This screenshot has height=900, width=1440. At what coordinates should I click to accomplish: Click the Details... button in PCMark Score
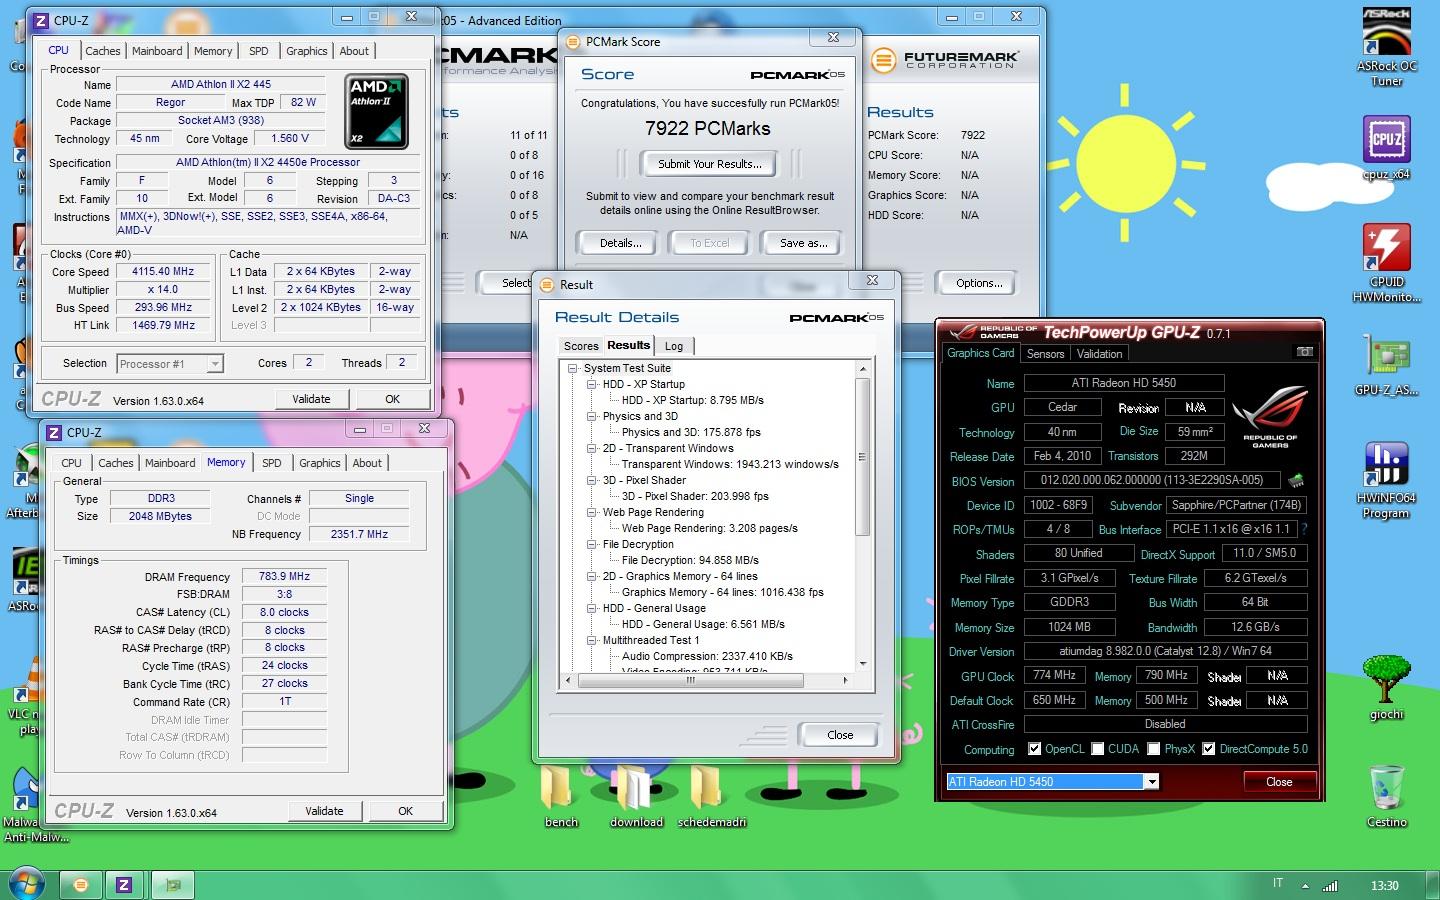tap(620, 243)
